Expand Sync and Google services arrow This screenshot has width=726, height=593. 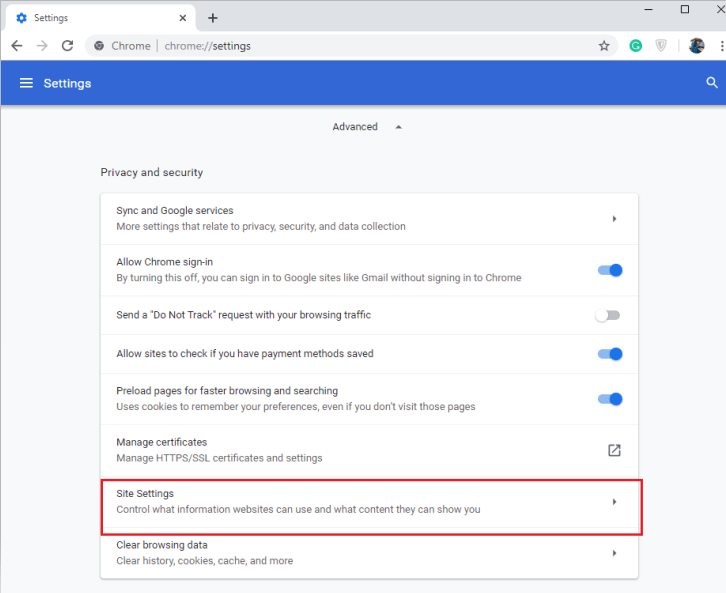point(614,218)
